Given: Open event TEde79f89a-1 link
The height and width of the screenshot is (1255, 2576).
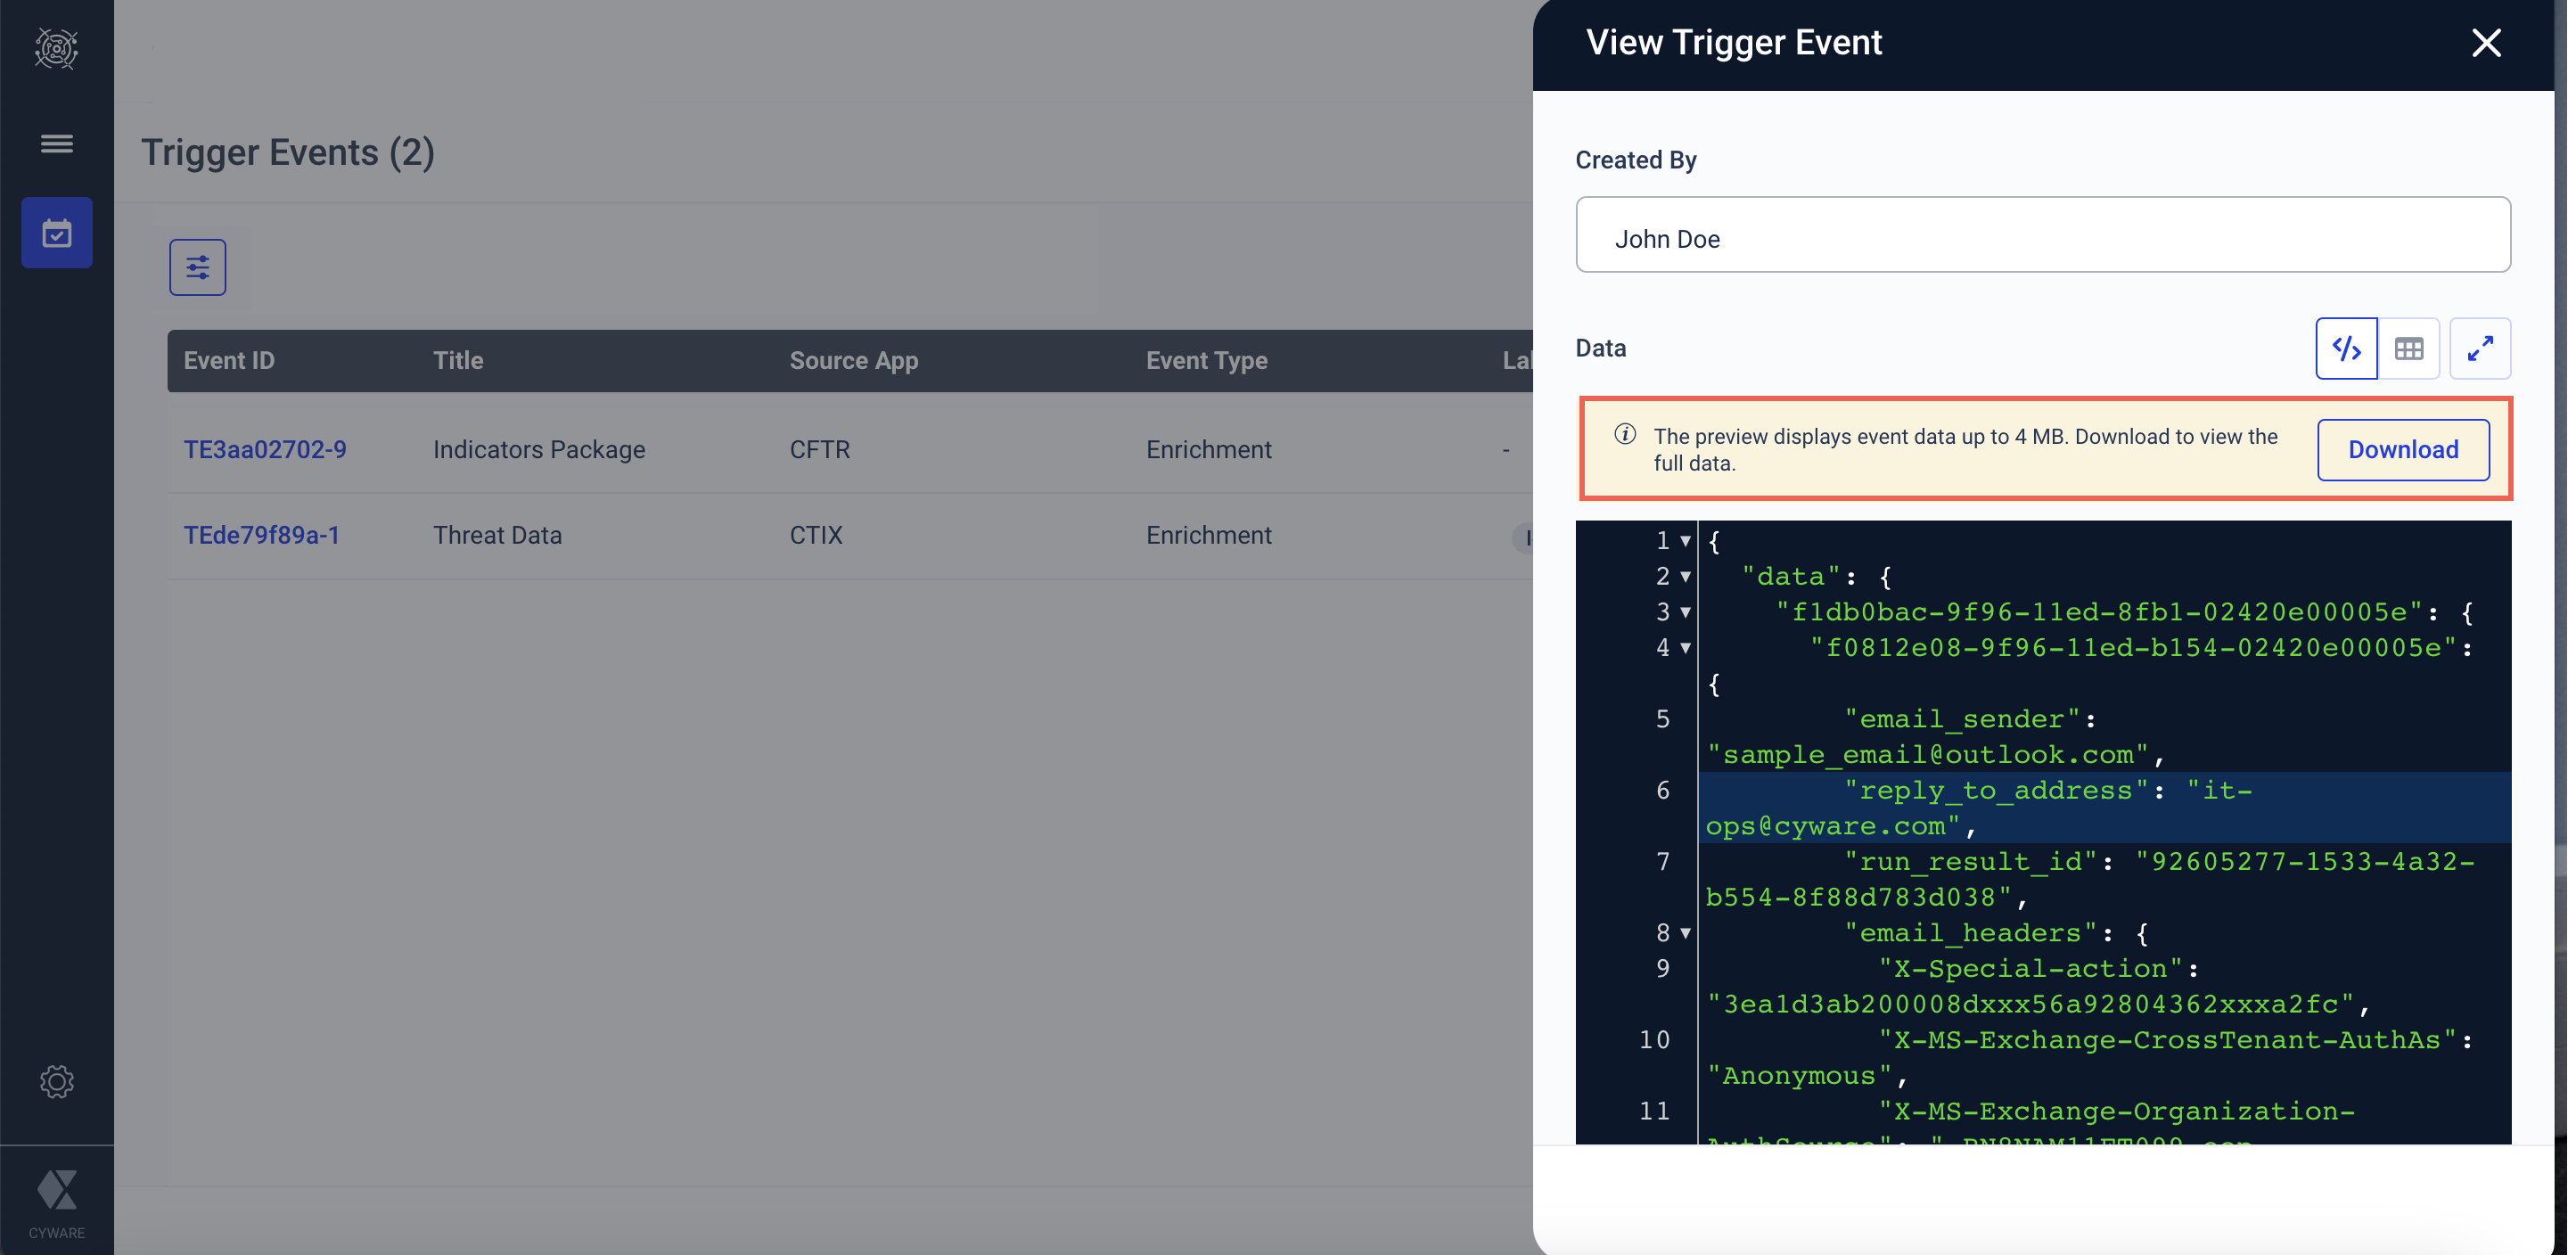Looking at the screenshot, I should click(261, 535).
